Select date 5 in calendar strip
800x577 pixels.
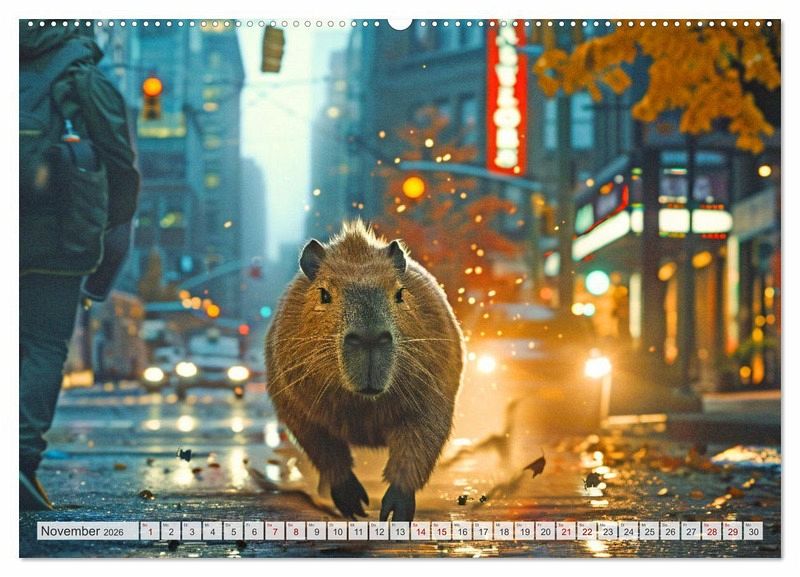233,531
